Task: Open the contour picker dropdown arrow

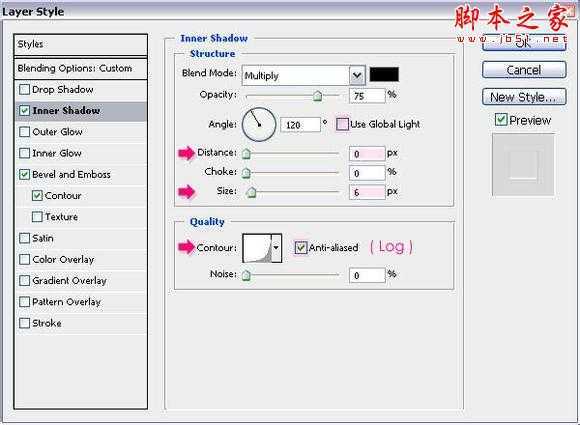Action: [x=276, y=248]
